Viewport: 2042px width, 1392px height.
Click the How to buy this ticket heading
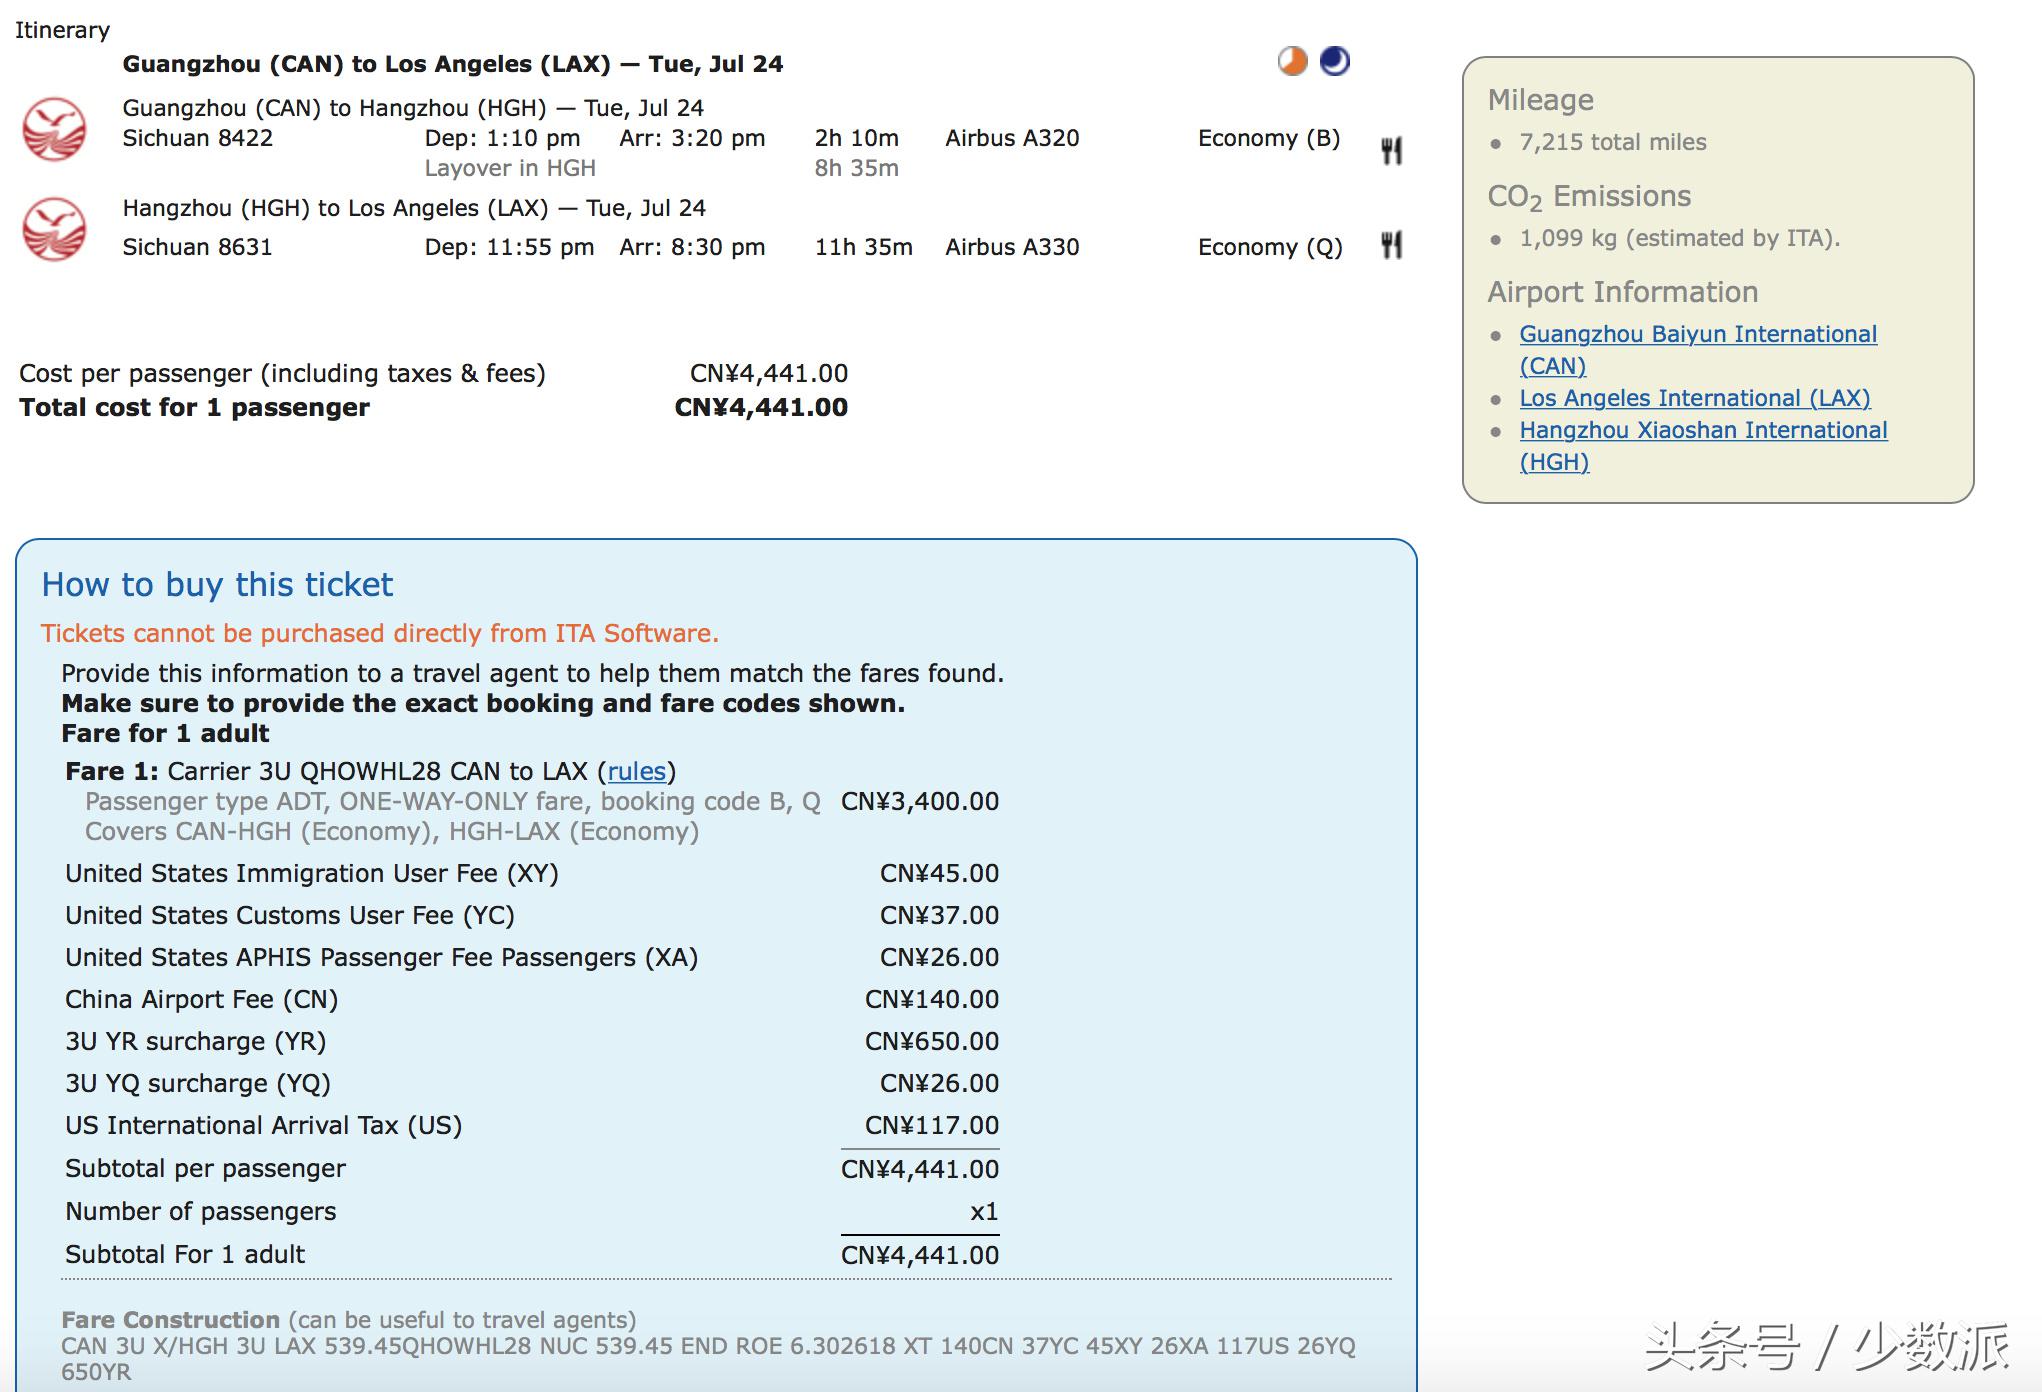[217, 585]
